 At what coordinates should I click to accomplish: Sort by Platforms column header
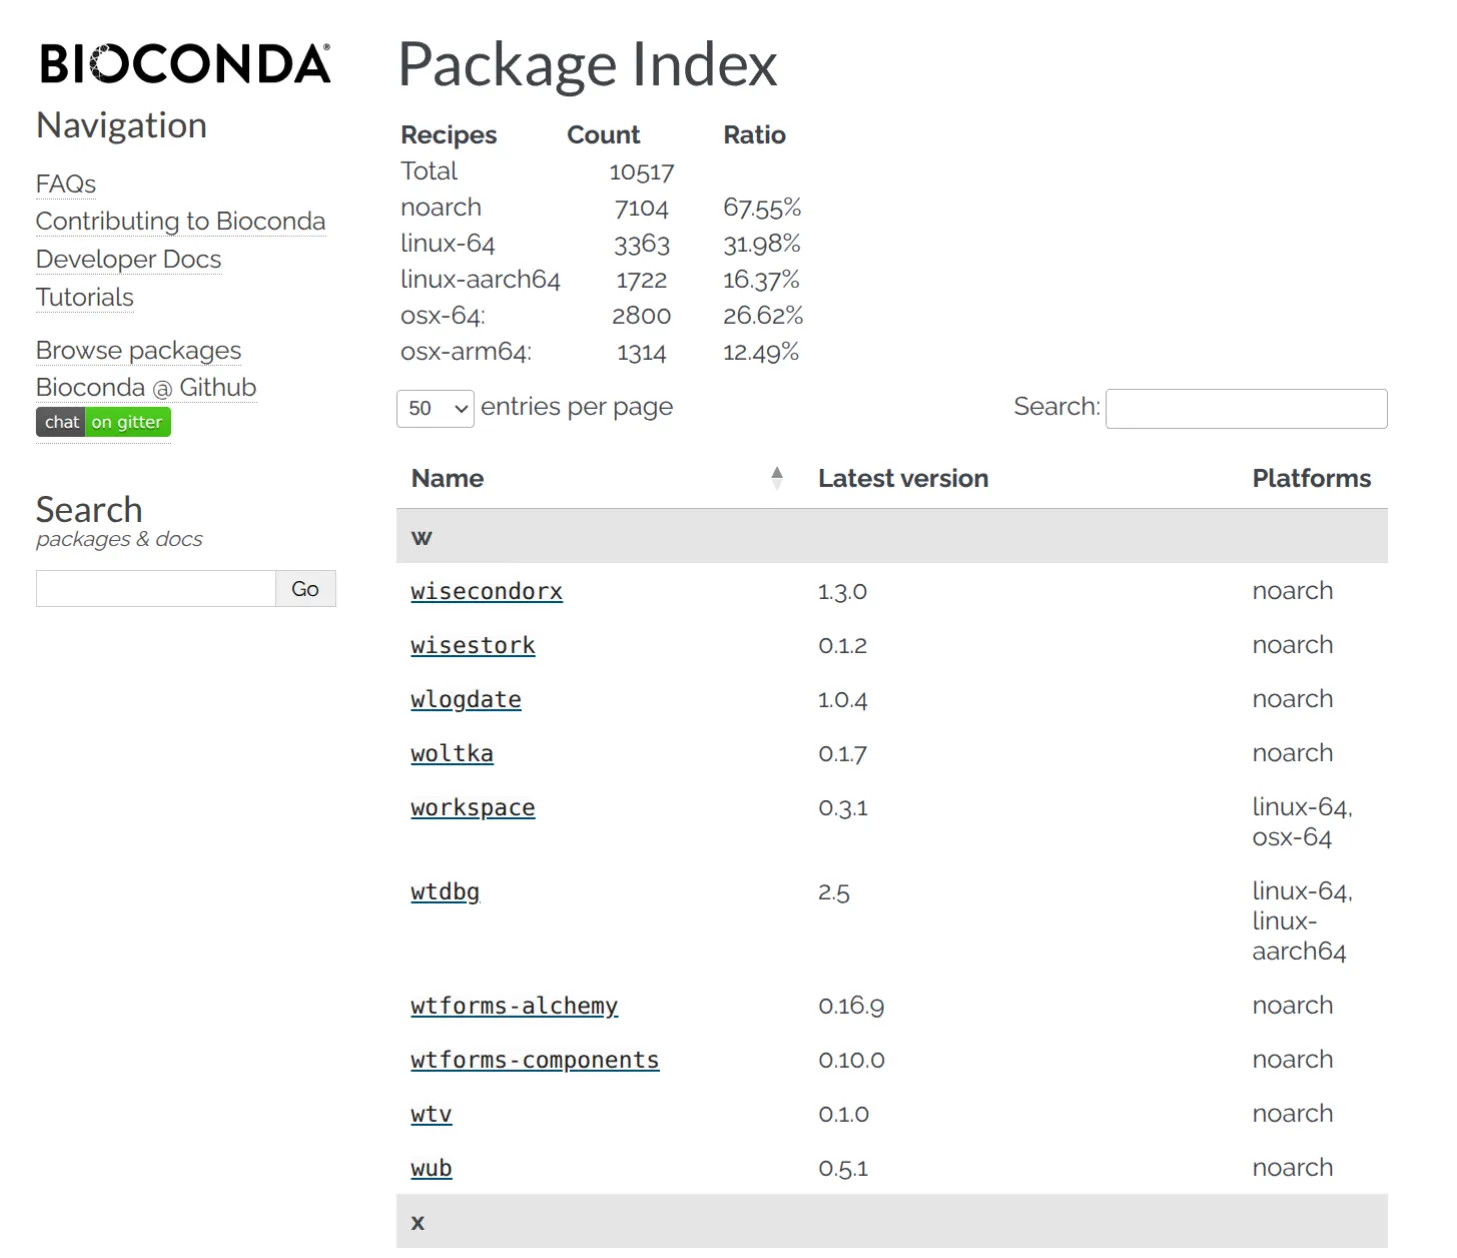(x=1311, y=478)
